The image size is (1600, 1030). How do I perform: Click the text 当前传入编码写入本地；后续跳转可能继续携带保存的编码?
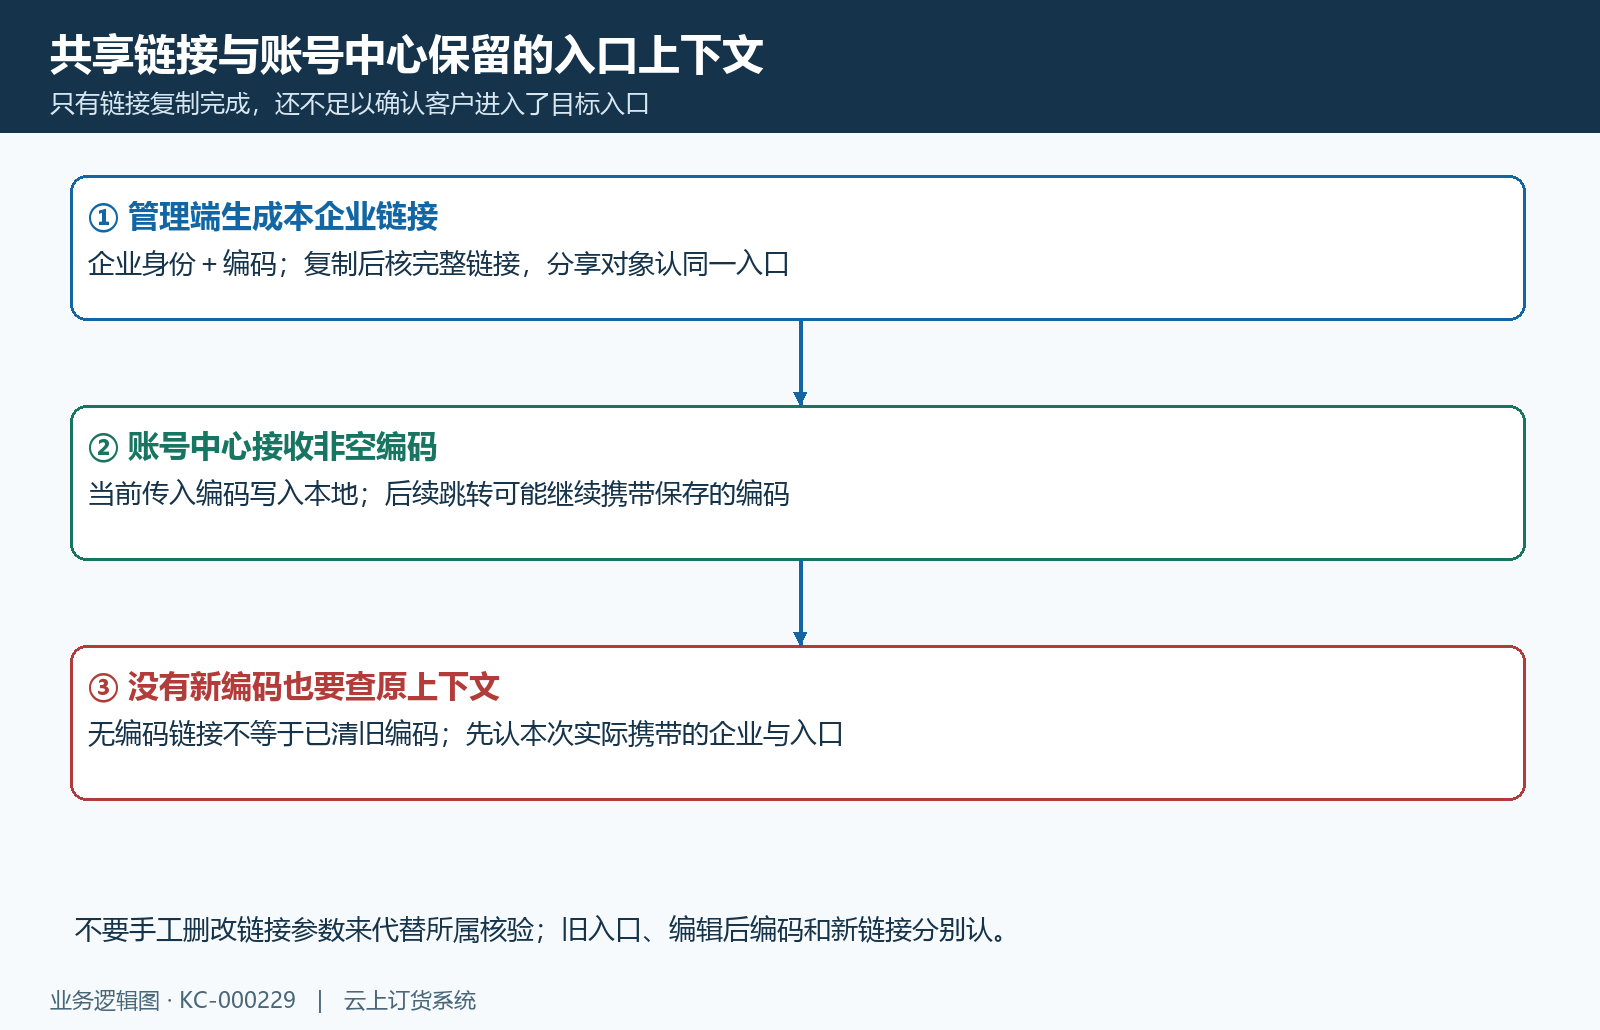(x=439, y=494)
